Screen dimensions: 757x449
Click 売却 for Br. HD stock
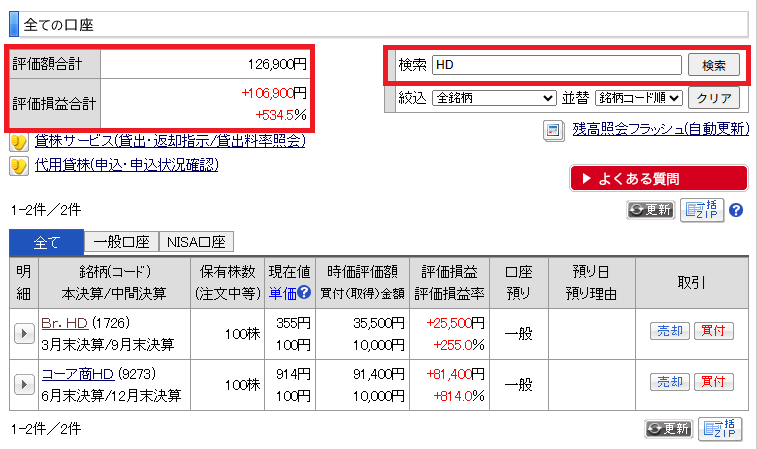coord(668,331)
